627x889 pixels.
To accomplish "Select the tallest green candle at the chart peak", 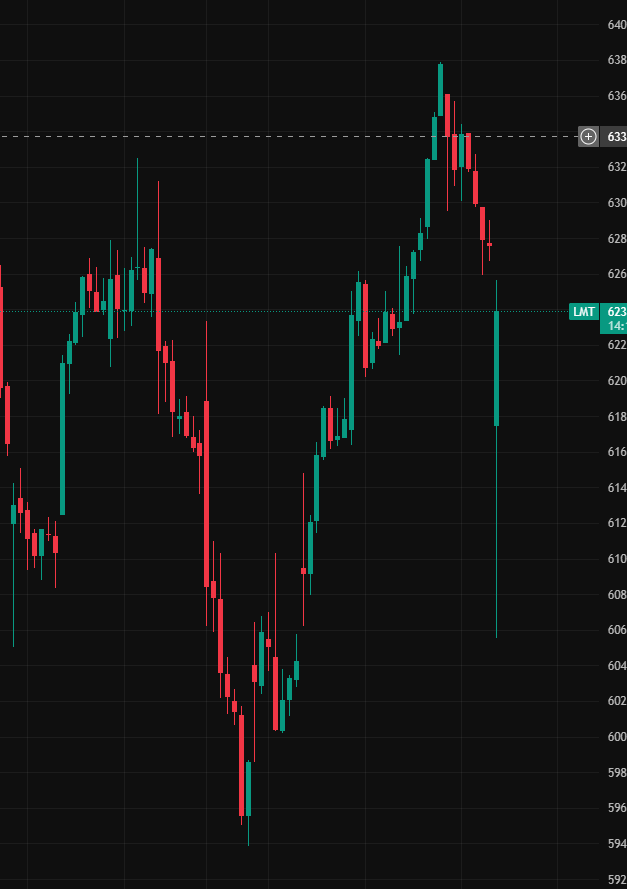I will click(440, 90).
